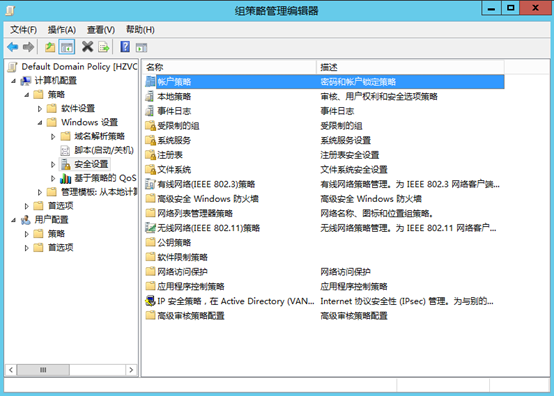Click the 系统服务 locked folder icon
Image resolution: width=554 pixels, height=396 pixels.
pos(150,140)
